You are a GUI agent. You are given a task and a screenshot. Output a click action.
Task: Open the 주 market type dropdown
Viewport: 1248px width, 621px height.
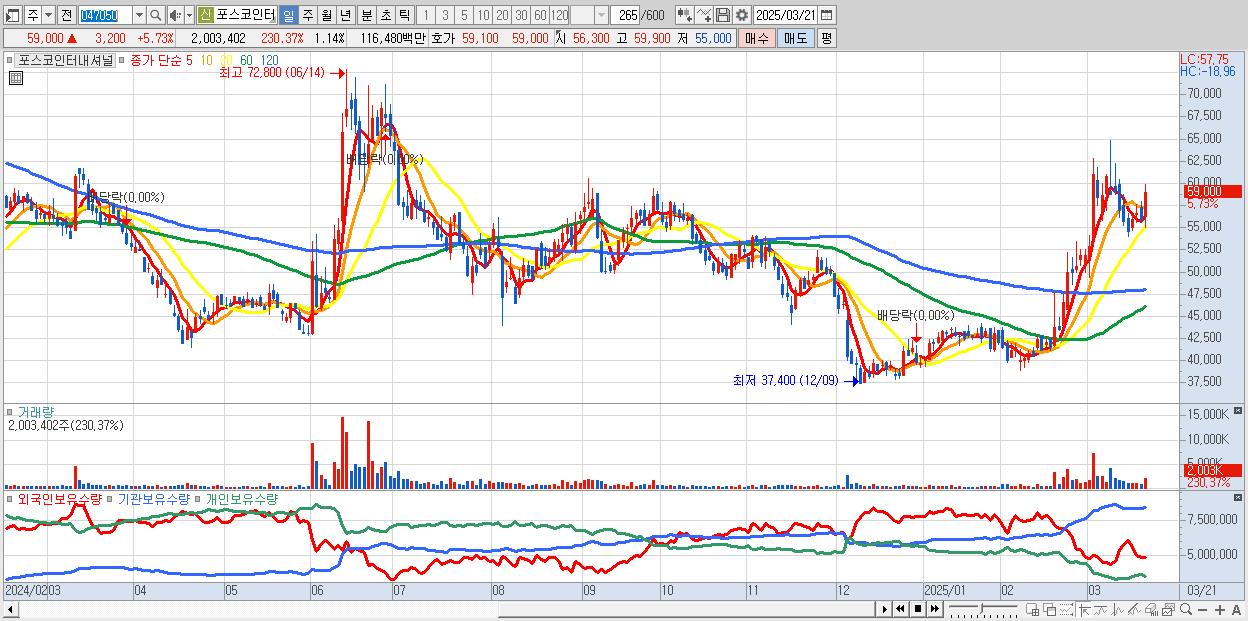[x=48, y=15]
